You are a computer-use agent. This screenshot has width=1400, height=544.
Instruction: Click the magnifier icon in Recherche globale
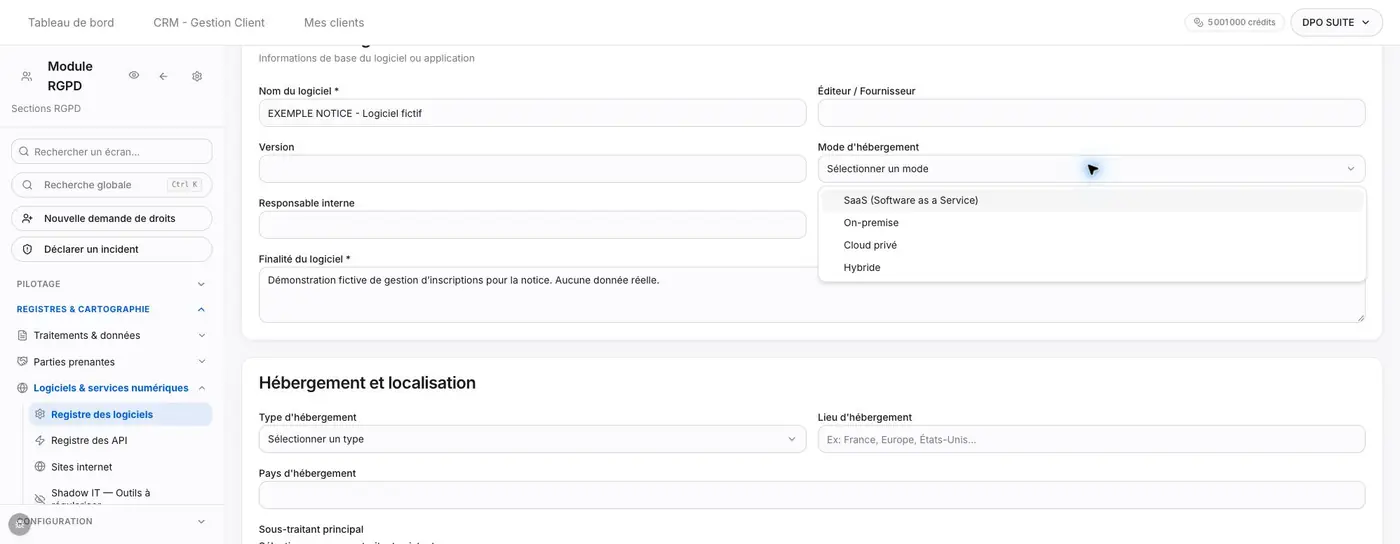point(27,185)
